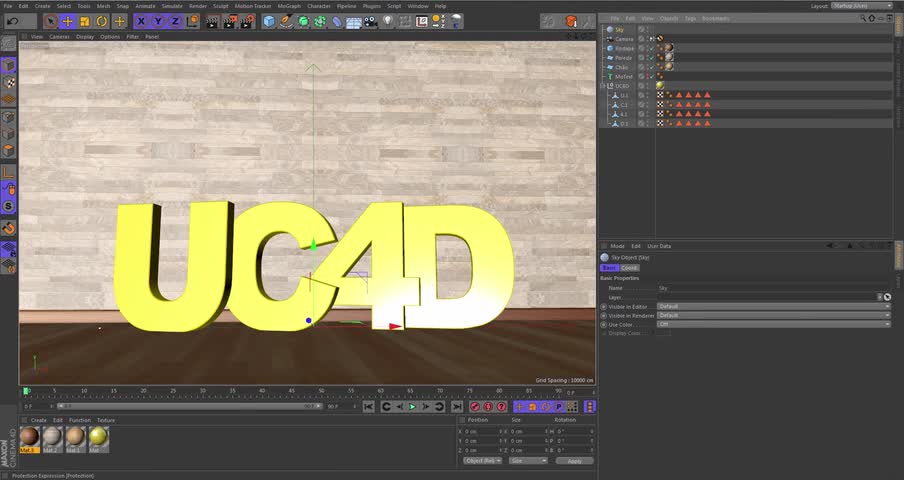This screenshot has width=904, height=480.
Task: Click Make Editable icon in left toolbar
Action: click(x=9, y=42)
